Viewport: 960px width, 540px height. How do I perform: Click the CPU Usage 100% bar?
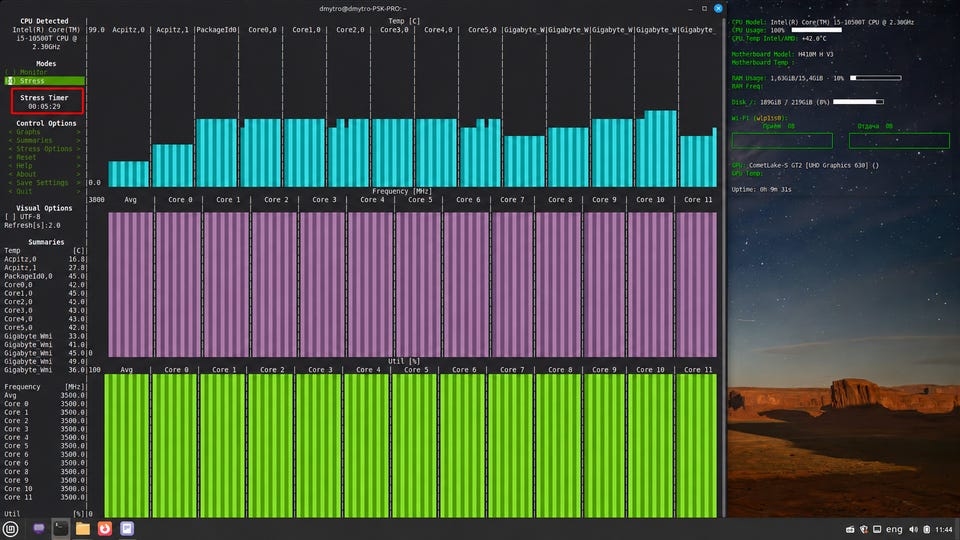(816, 30)
